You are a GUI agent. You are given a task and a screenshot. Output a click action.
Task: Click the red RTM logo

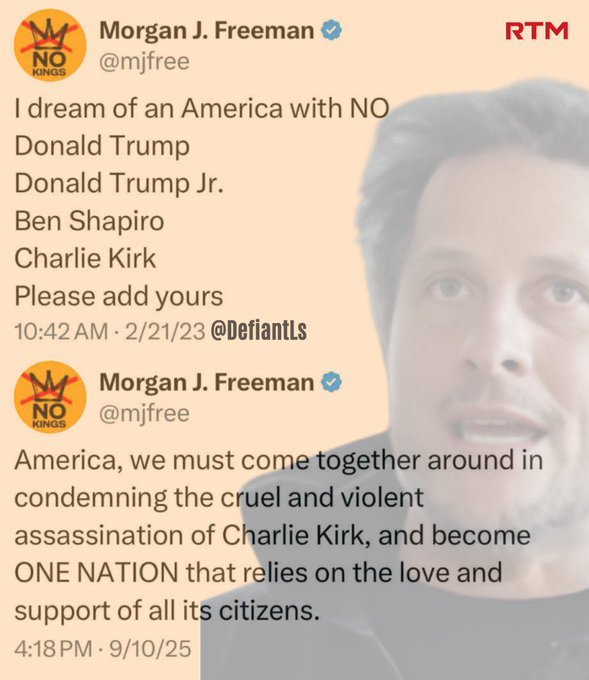(x=537, y=31)
